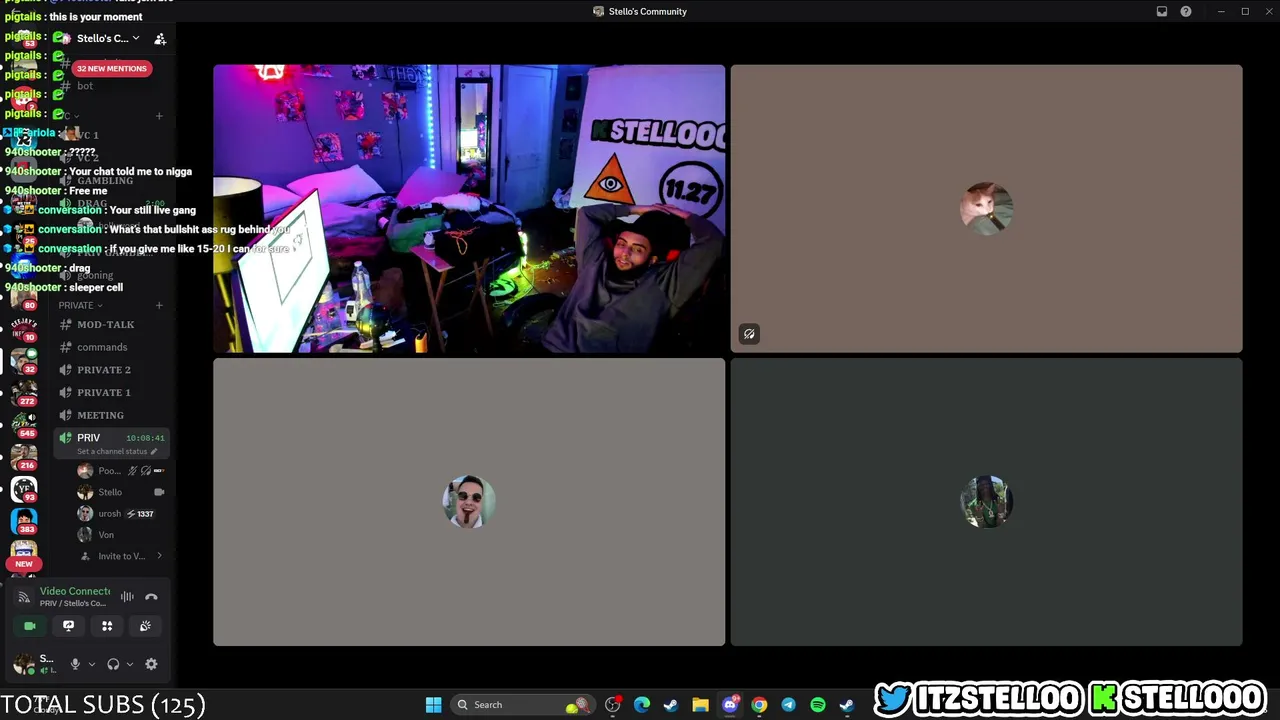Image resolution: width=1280 pixels, height=720 pixels.
Task: Open Discord user settings gear
Action: coord(151,664)
